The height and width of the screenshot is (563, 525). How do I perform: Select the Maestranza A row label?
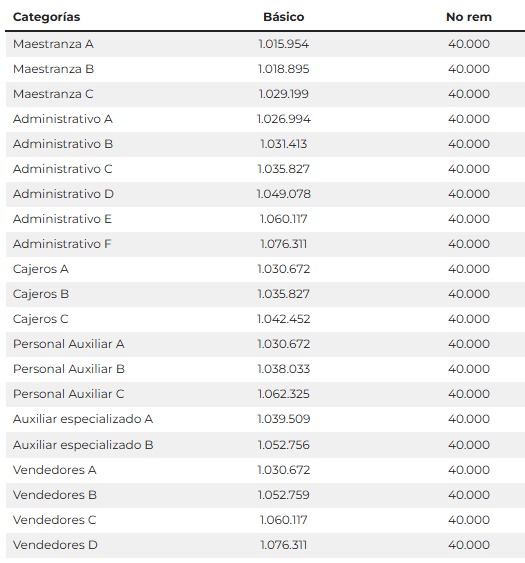point(53,44)
